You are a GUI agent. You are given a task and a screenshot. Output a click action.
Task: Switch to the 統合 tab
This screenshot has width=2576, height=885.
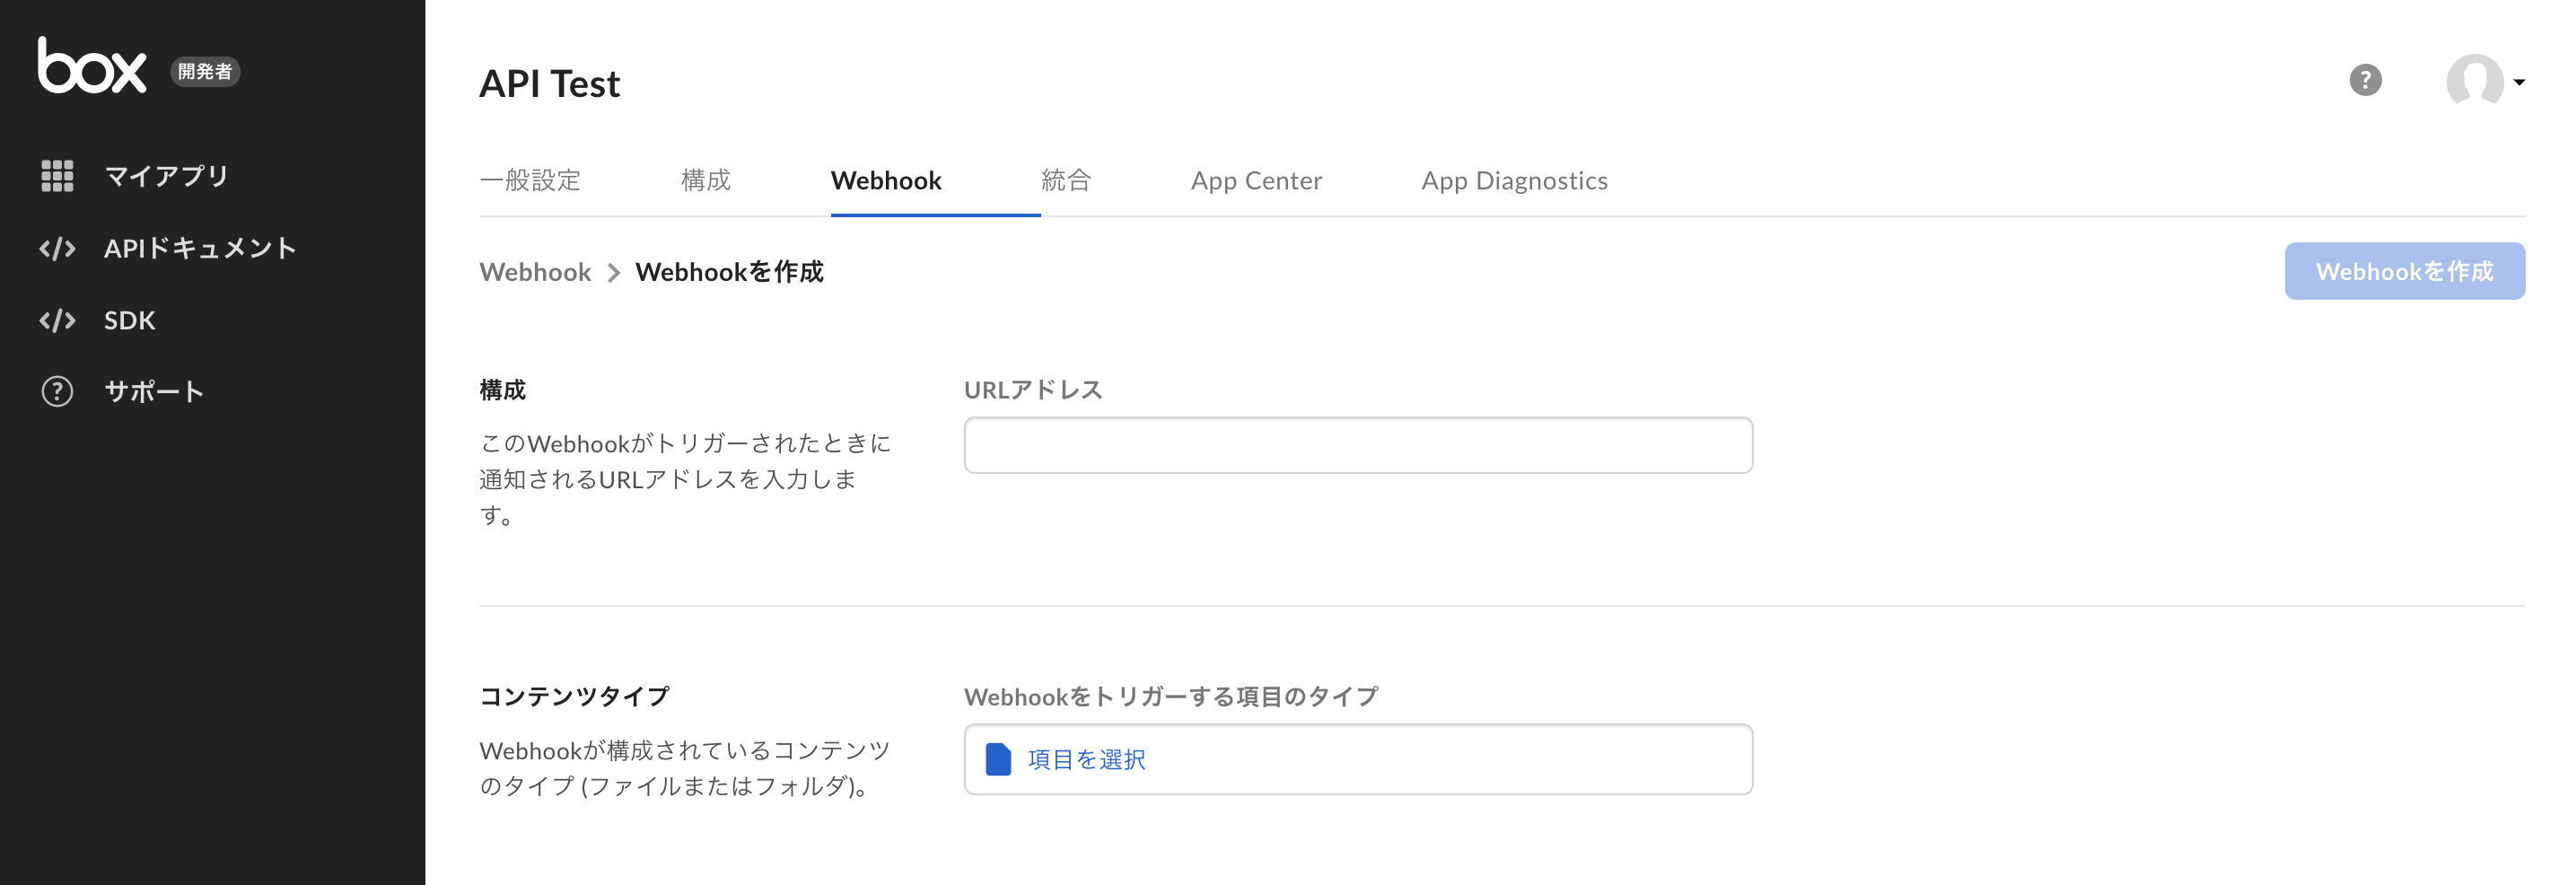tap(1065, 180)
